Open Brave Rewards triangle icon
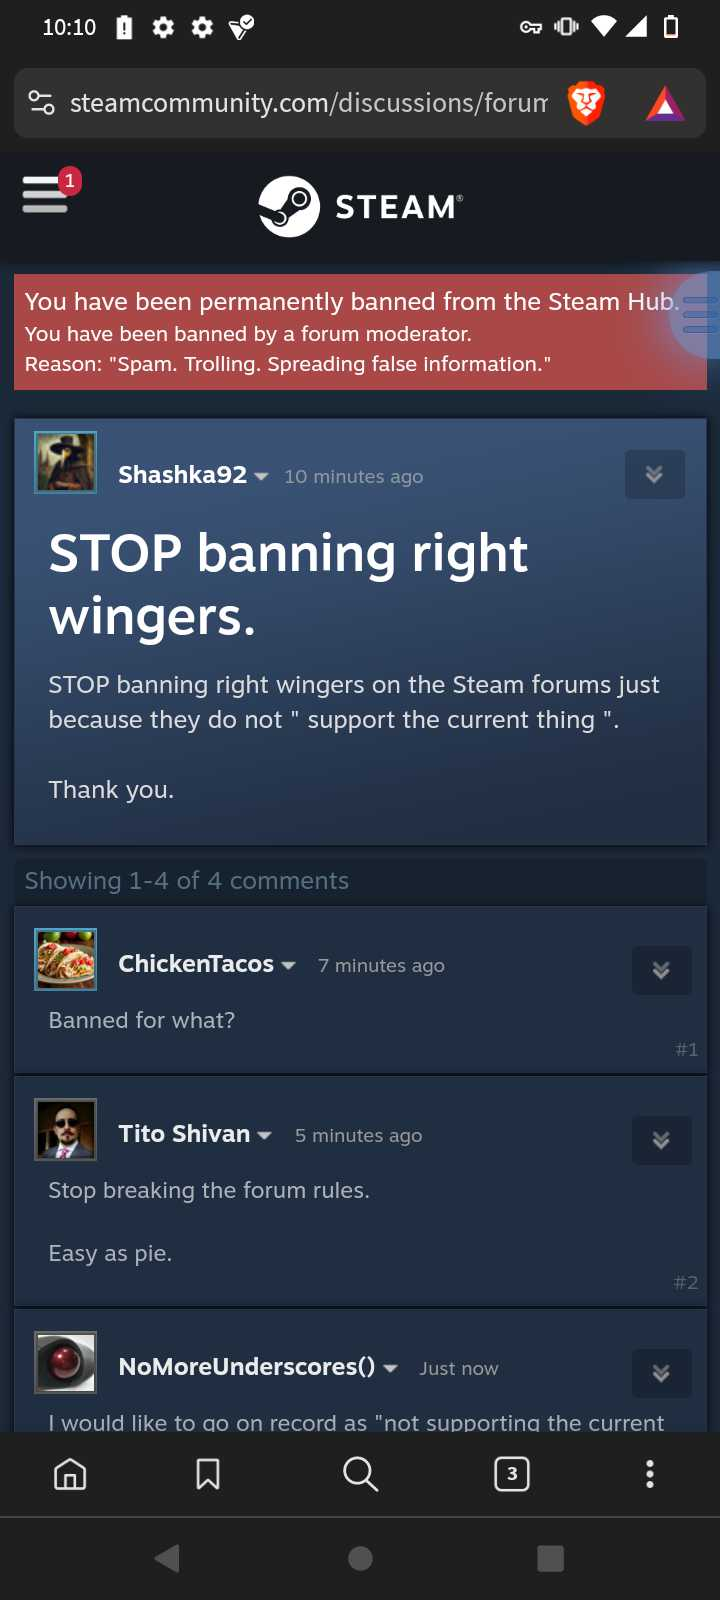 tap(665, 104)
